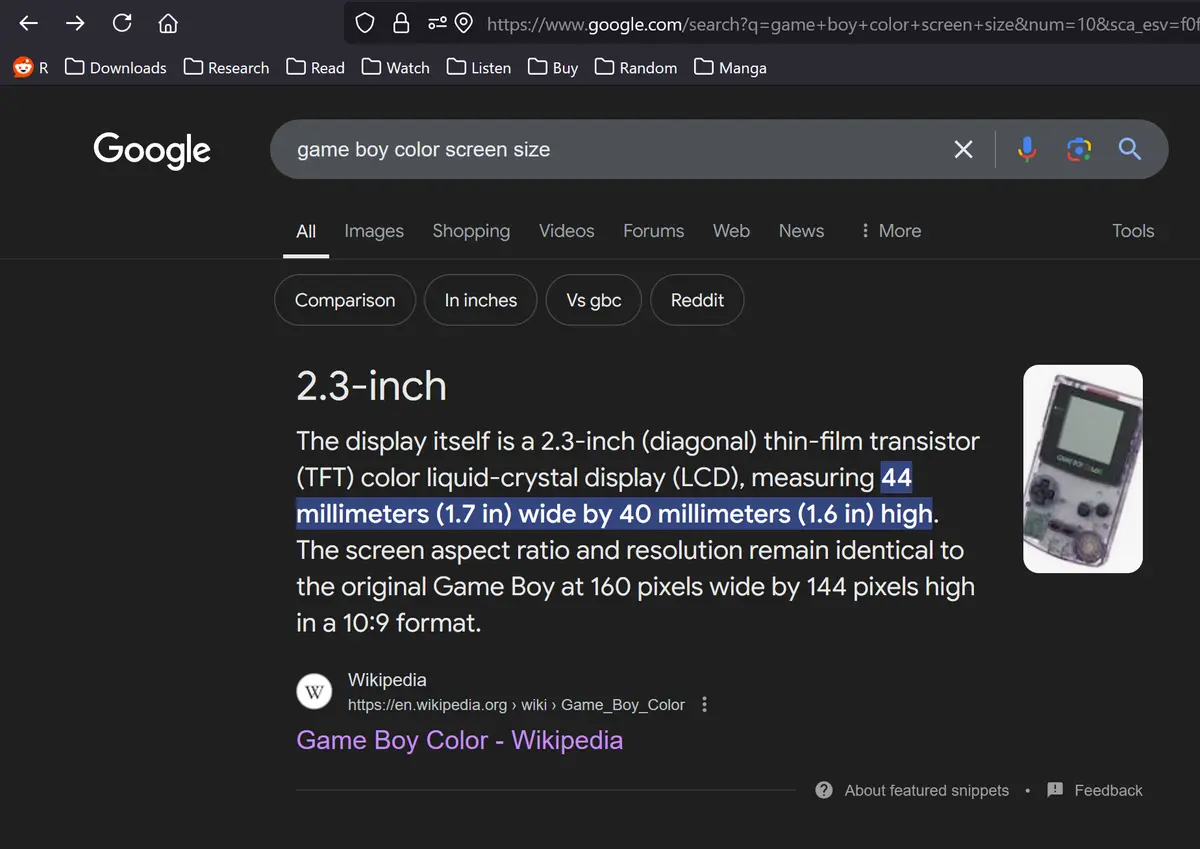This screenshot has width=1200, height=849.
Task: Go to Google homepage via logo
Action: [152, 150]
